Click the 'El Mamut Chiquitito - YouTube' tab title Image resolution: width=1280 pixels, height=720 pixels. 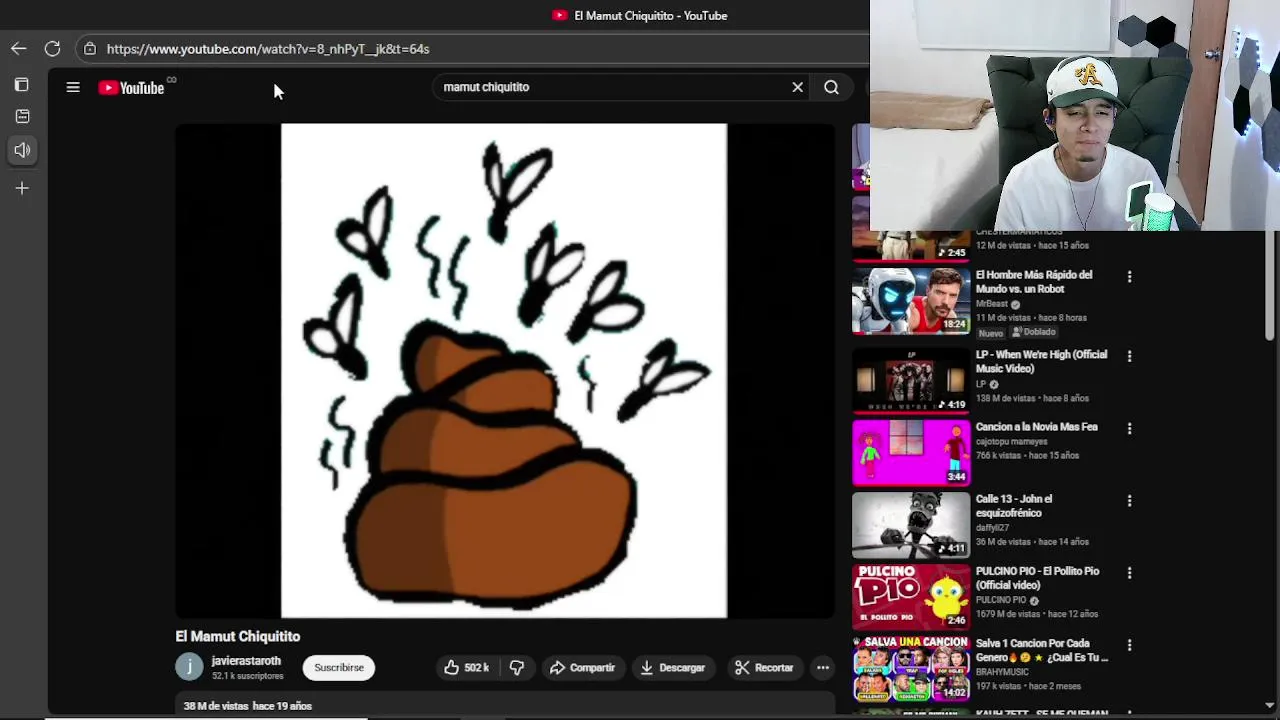point(650,16)
